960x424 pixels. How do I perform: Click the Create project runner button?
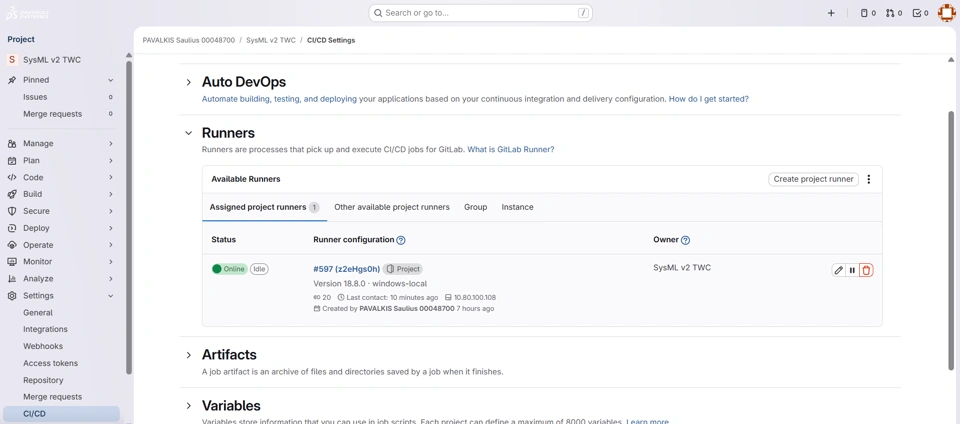(x=813, y=179)
